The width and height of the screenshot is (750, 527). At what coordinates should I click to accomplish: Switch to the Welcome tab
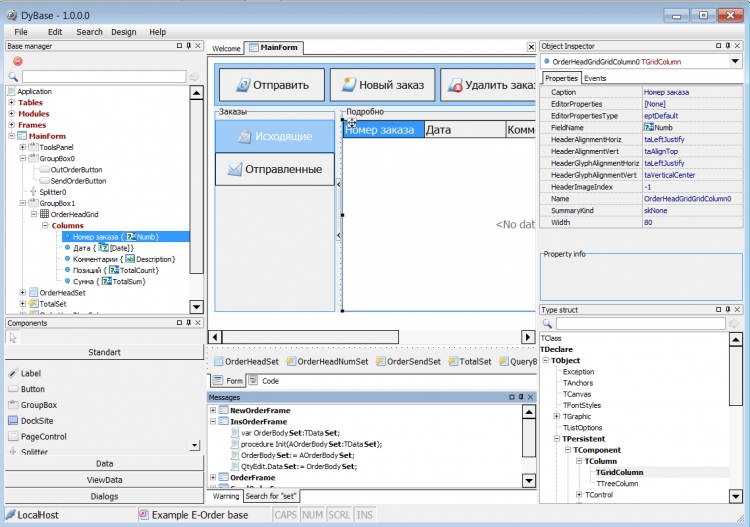tap(226, 48)
